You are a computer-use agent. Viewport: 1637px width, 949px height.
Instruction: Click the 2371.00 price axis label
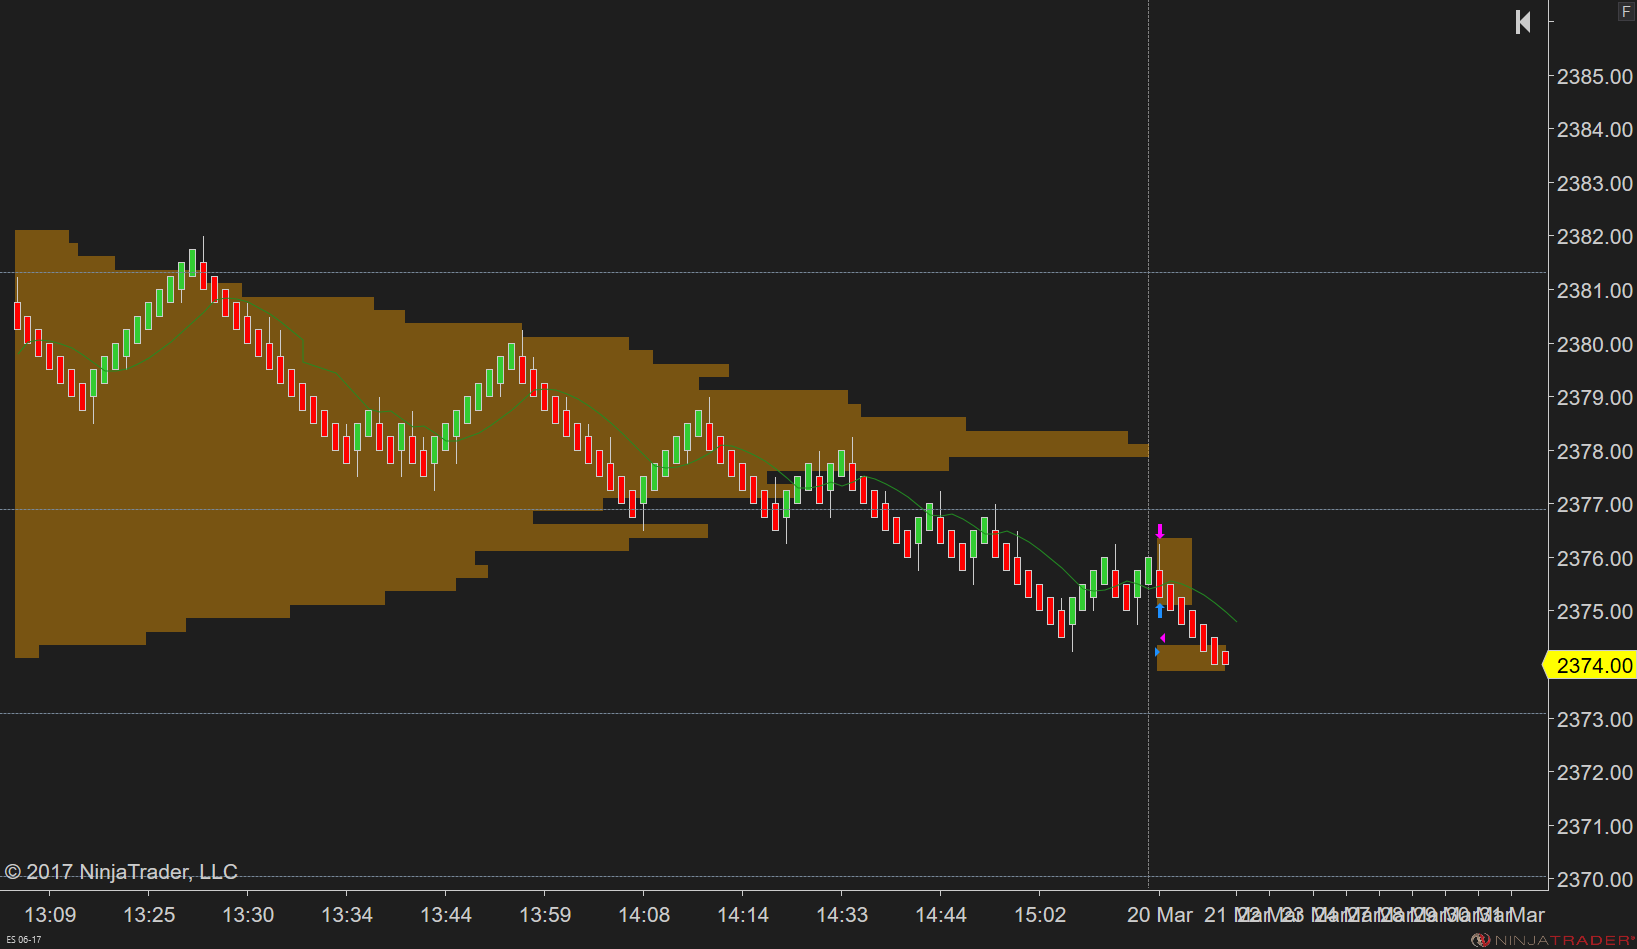click(x=1594, y=826)
